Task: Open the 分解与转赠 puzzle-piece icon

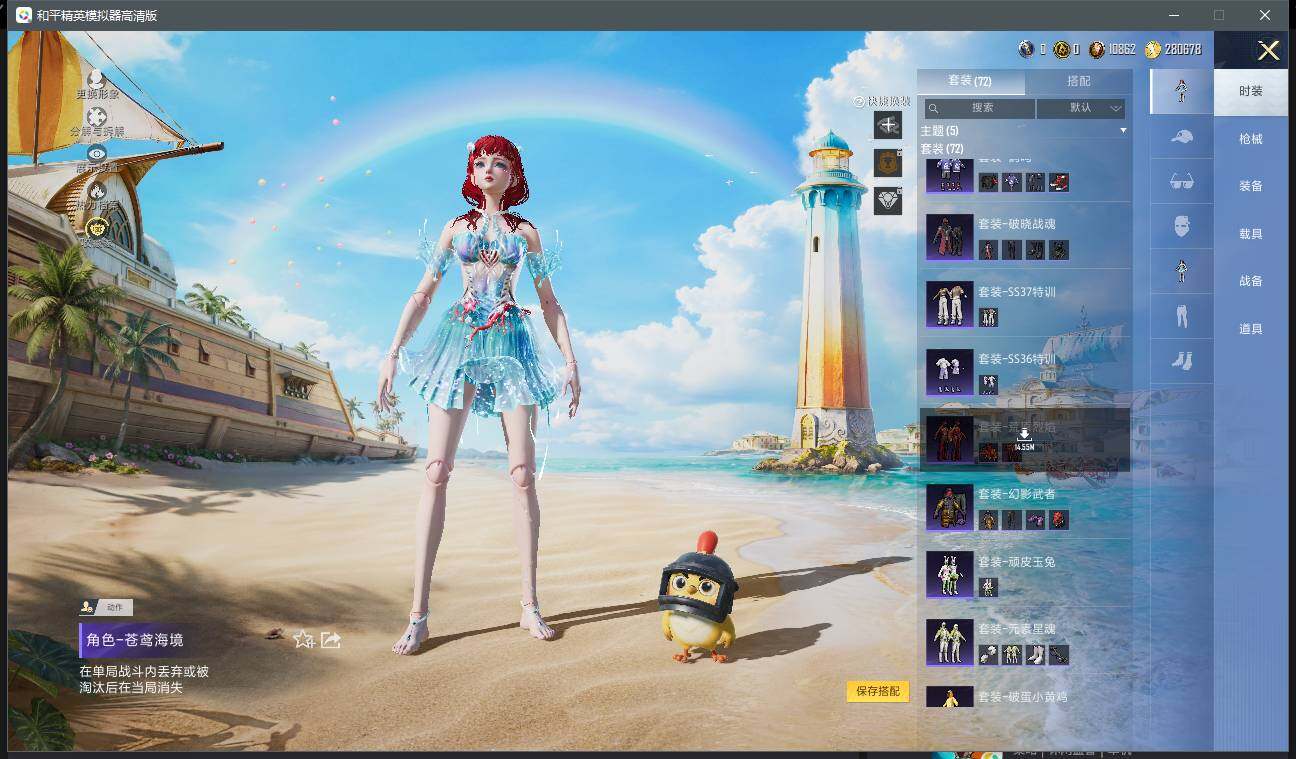Action: click(97, 116)
